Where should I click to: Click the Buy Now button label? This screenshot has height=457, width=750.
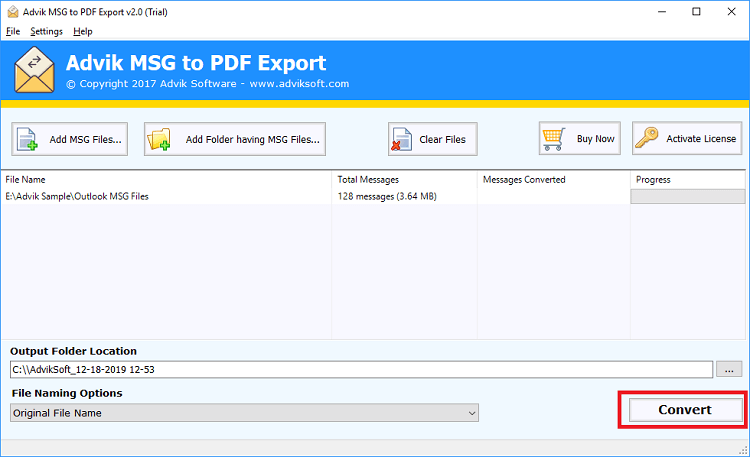596,139
